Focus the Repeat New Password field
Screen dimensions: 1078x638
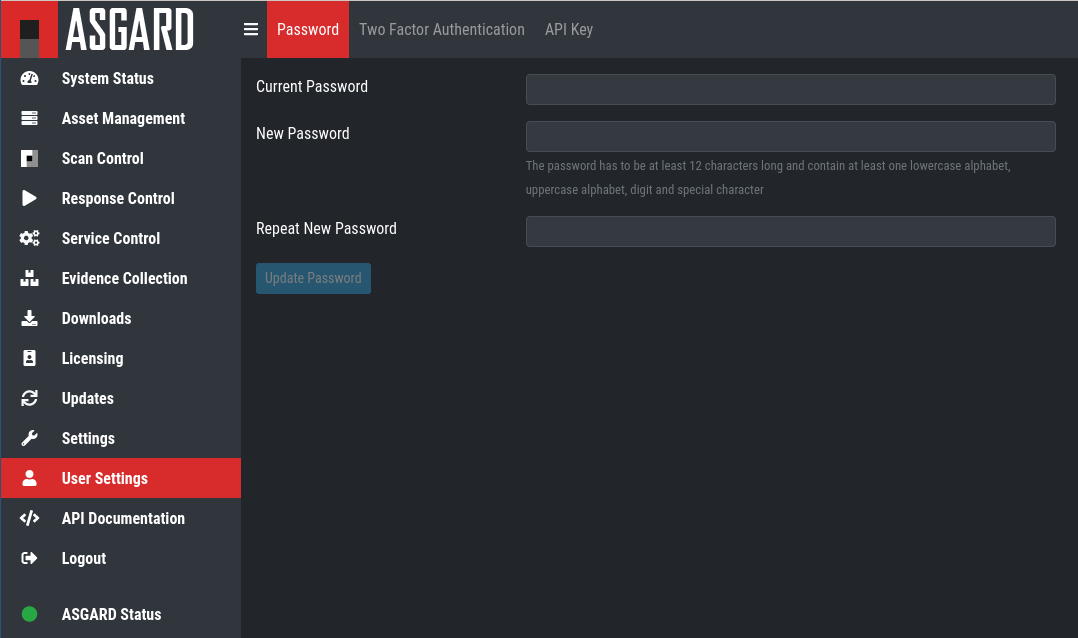[791, 232]
